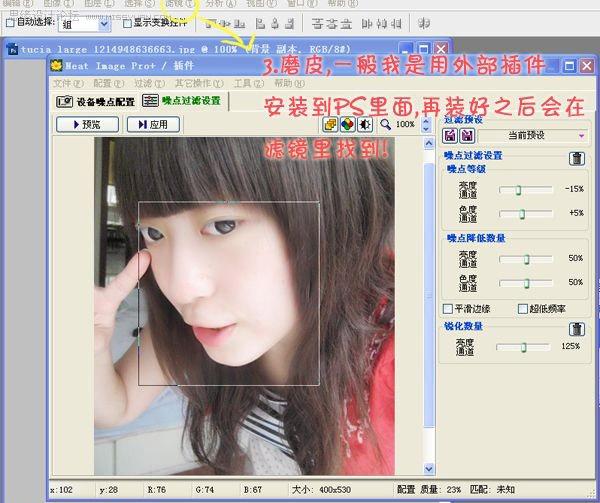Click the 预览 preview button
The image size is (600, 503).
click(x=87, y=124)
